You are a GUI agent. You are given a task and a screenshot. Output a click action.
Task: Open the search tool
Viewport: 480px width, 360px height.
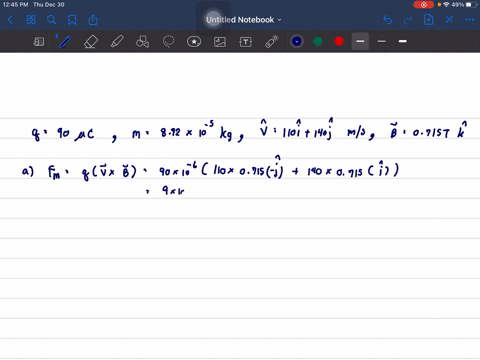pos(51,20)
